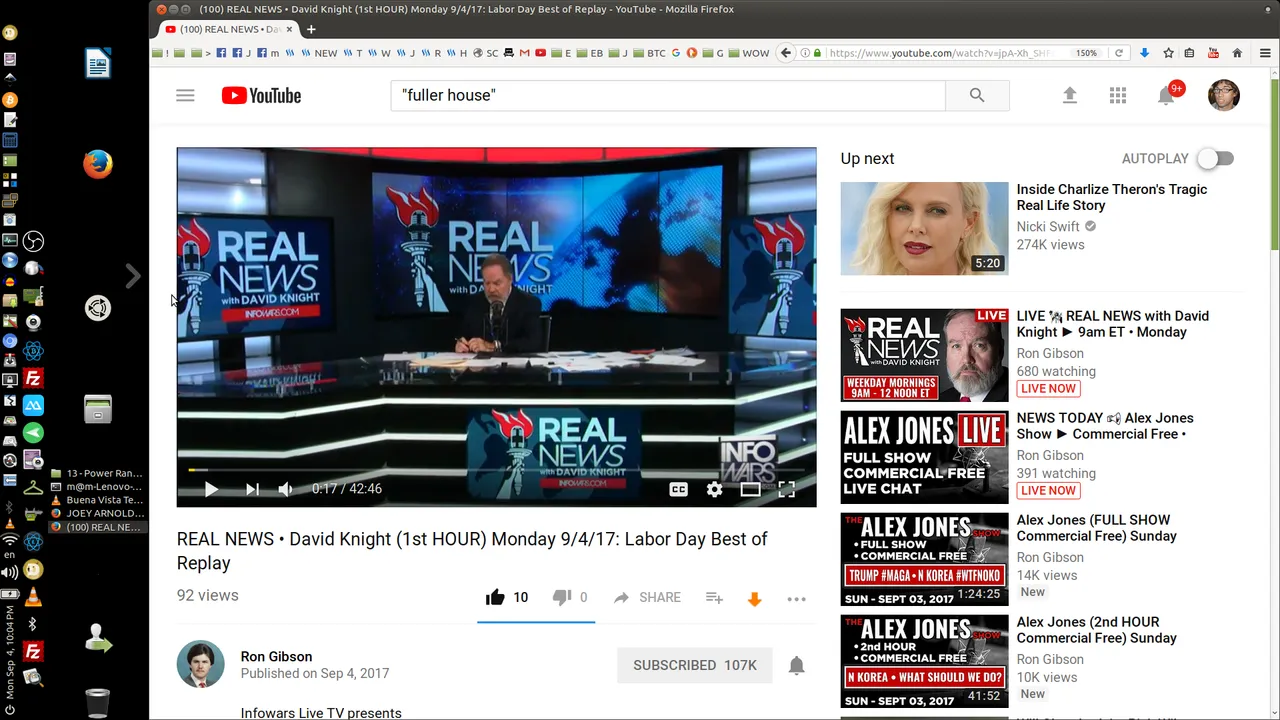1280x720 pixels.
Task: Seek along the video progress bar
Action: coord(496,469)
